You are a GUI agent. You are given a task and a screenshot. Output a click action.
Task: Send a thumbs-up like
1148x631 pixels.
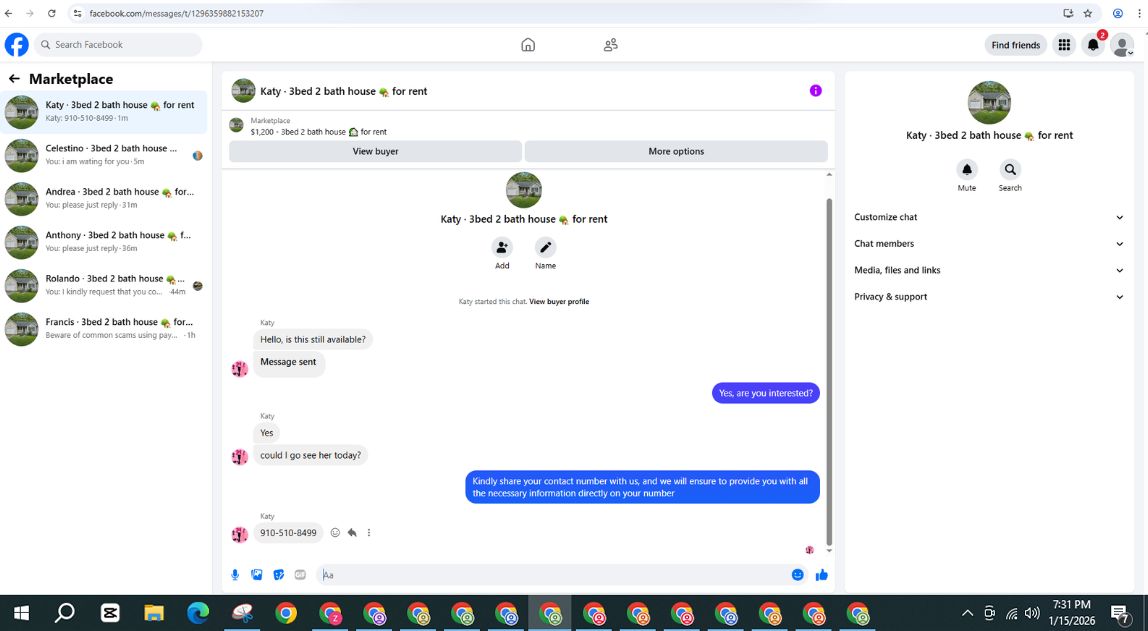(821, 575)
